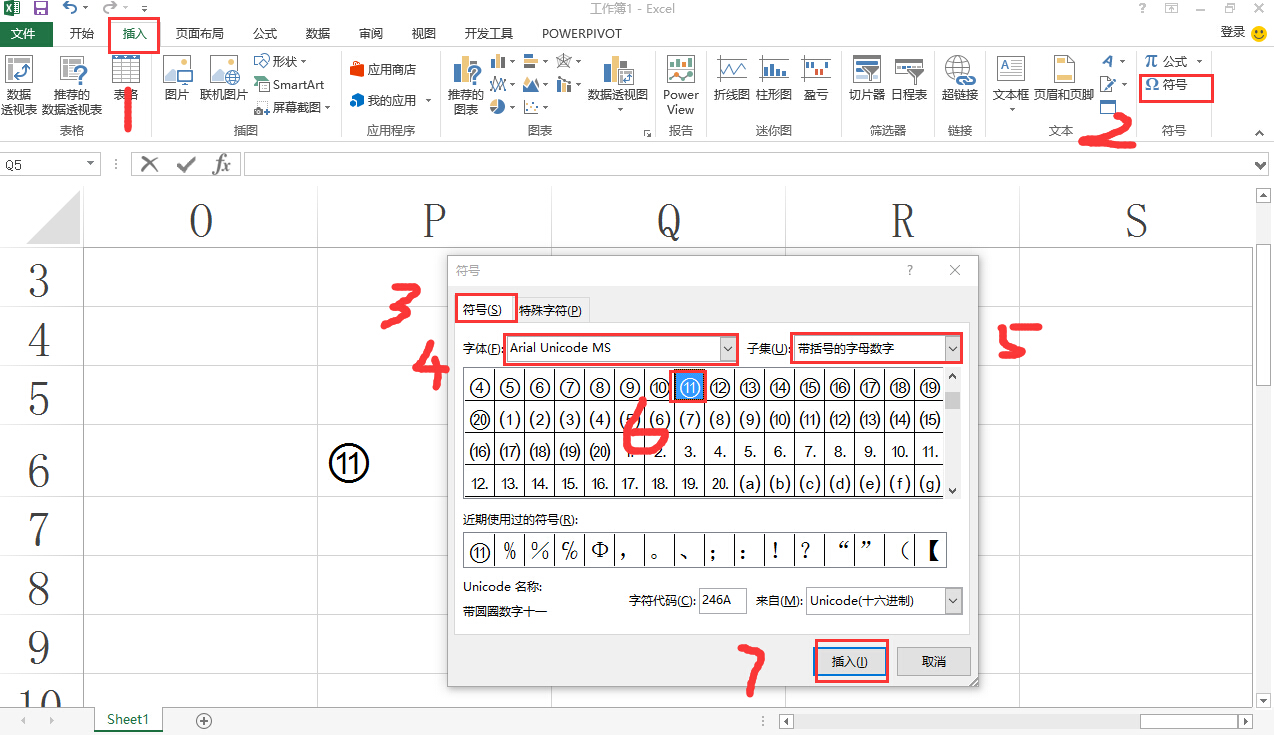Click the Insert (插入) button in dialog
The width and height of the screenshot is (1274, 735).
click(850, 661)
